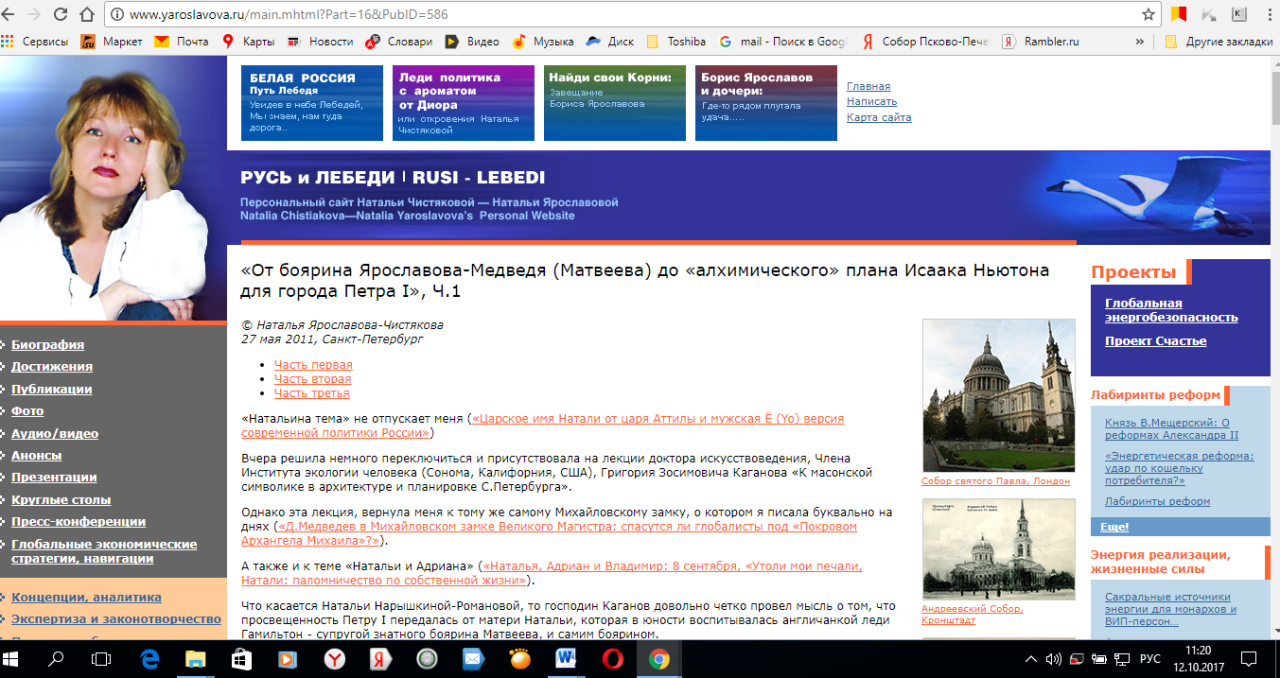This screenshot has height=678, width=1280.
Task: Follow the Часть первая link
Action: (x=313, y=365)
